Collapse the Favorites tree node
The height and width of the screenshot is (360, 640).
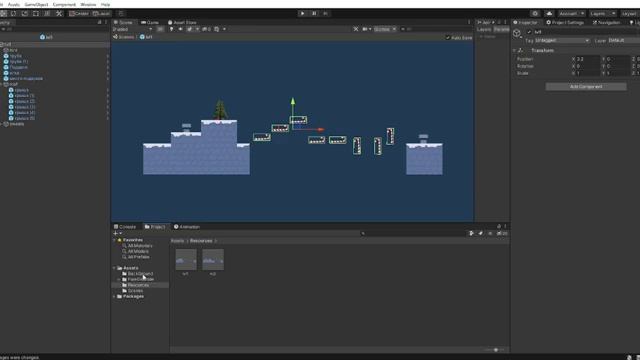point(114,240)
